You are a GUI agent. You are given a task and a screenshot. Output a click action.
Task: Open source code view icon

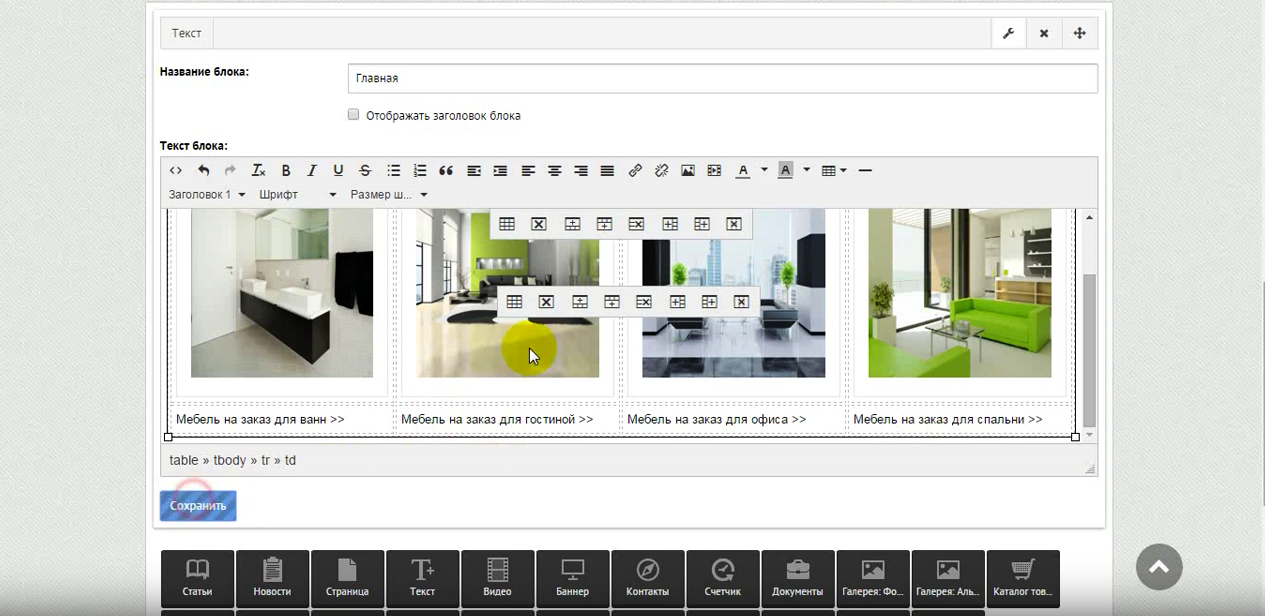pyautogui.click(x=176, y=171)
